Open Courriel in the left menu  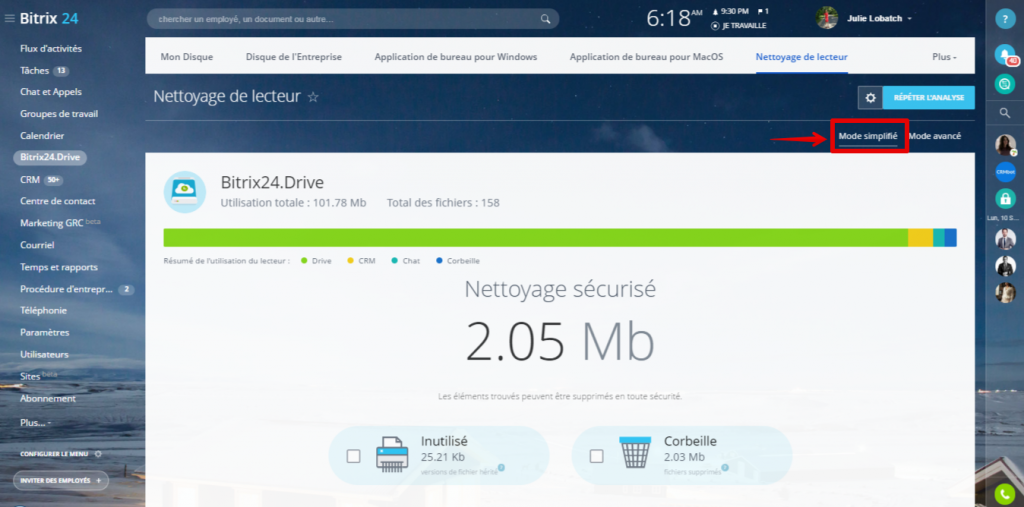(x=37, y=245)
